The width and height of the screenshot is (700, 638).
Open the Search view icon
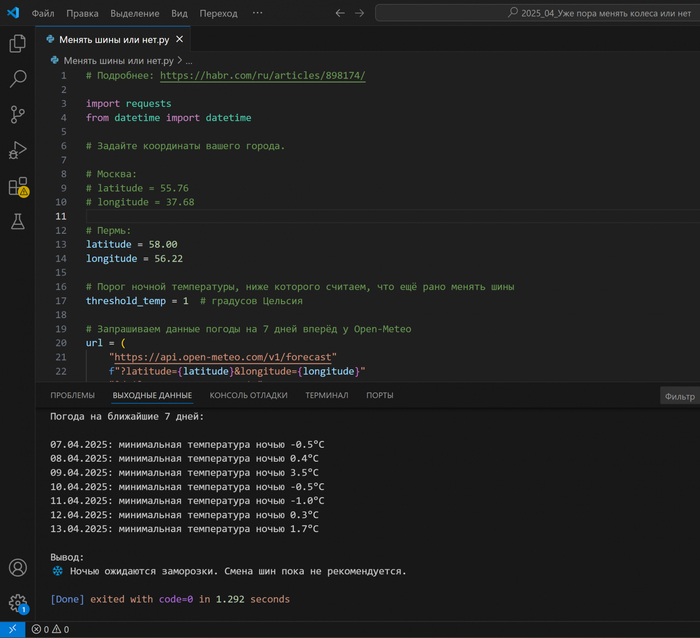pyautogui.click(x=17, y=79)
